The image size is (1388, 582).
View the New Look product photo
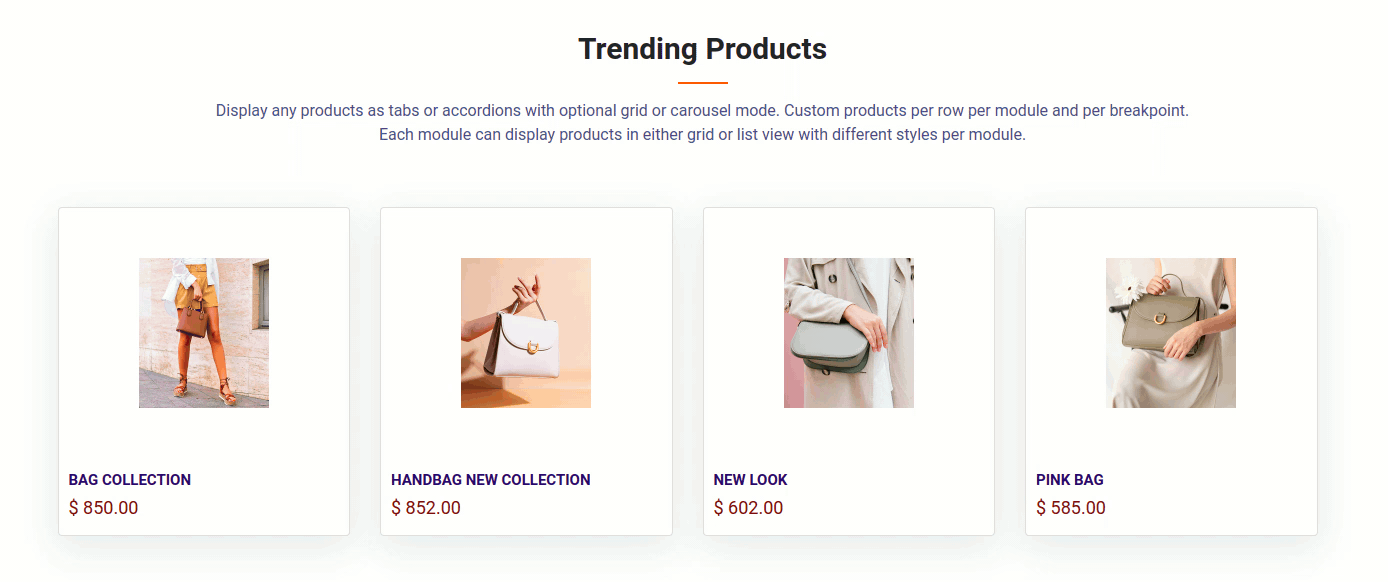click(849, 333)
